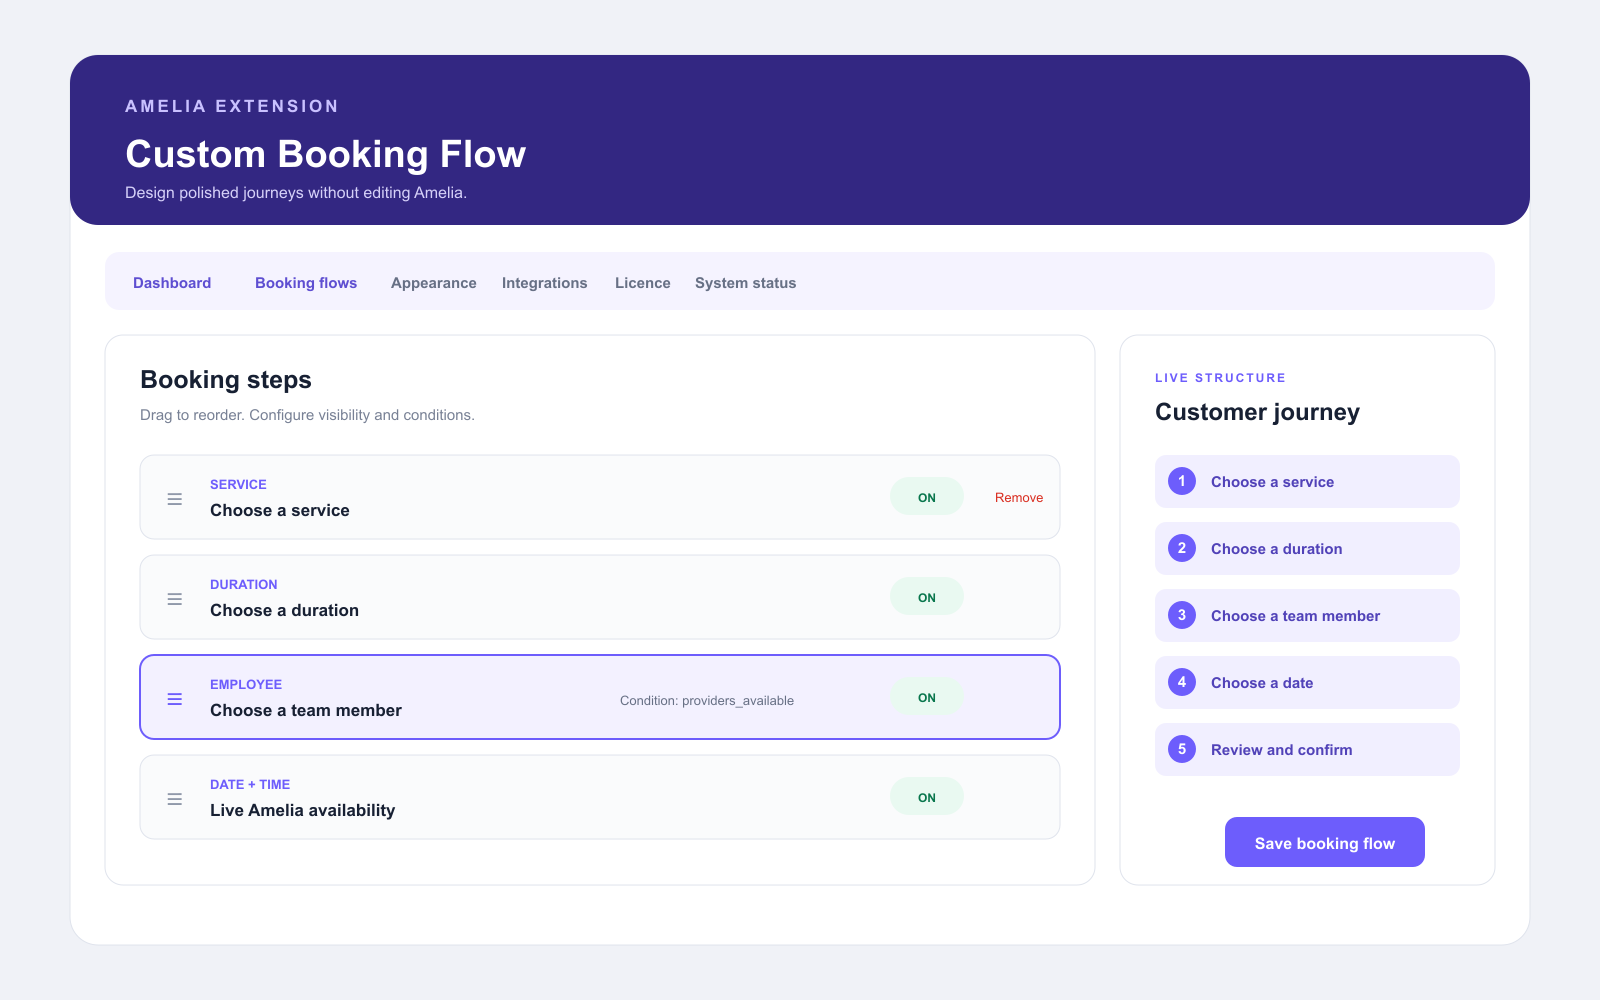Click the Drag to reorder instruction text
1600x1000 pixels.
pyautogui.click(x=307, y=415)
